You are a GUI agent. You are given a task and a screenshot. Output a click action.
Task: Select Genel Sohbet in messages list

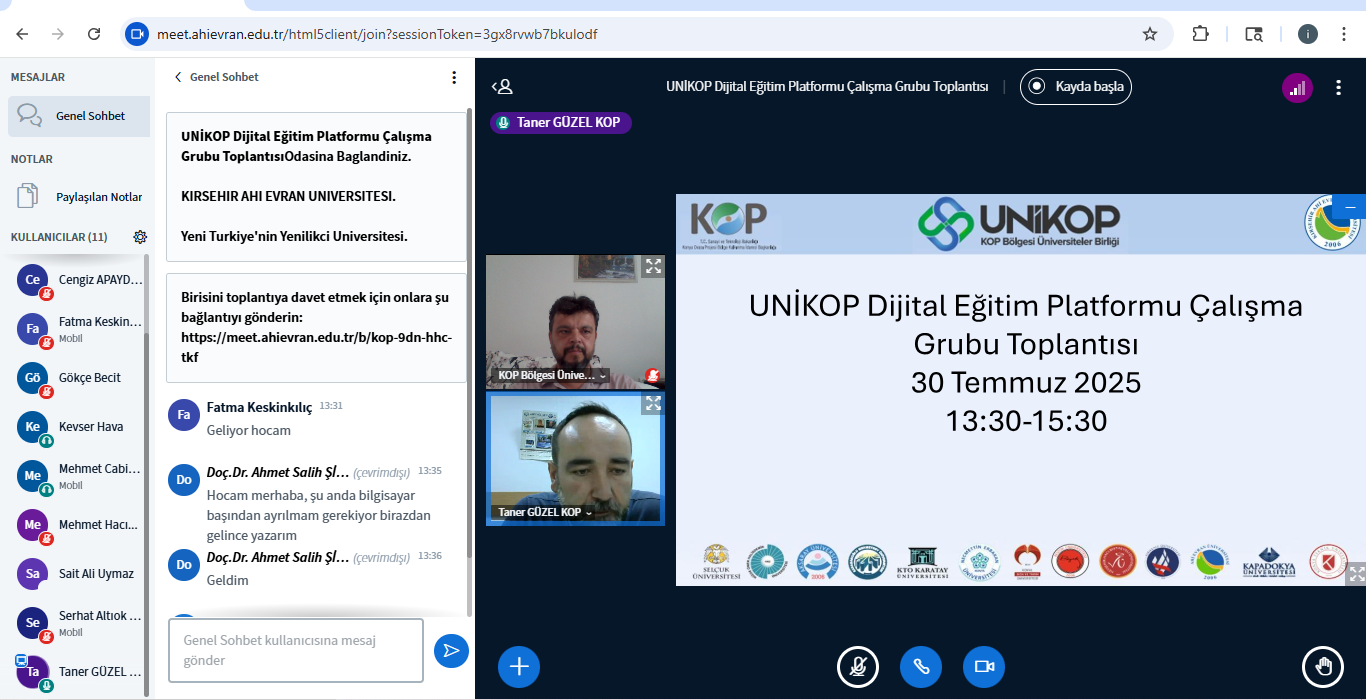(x=79, y=116)
